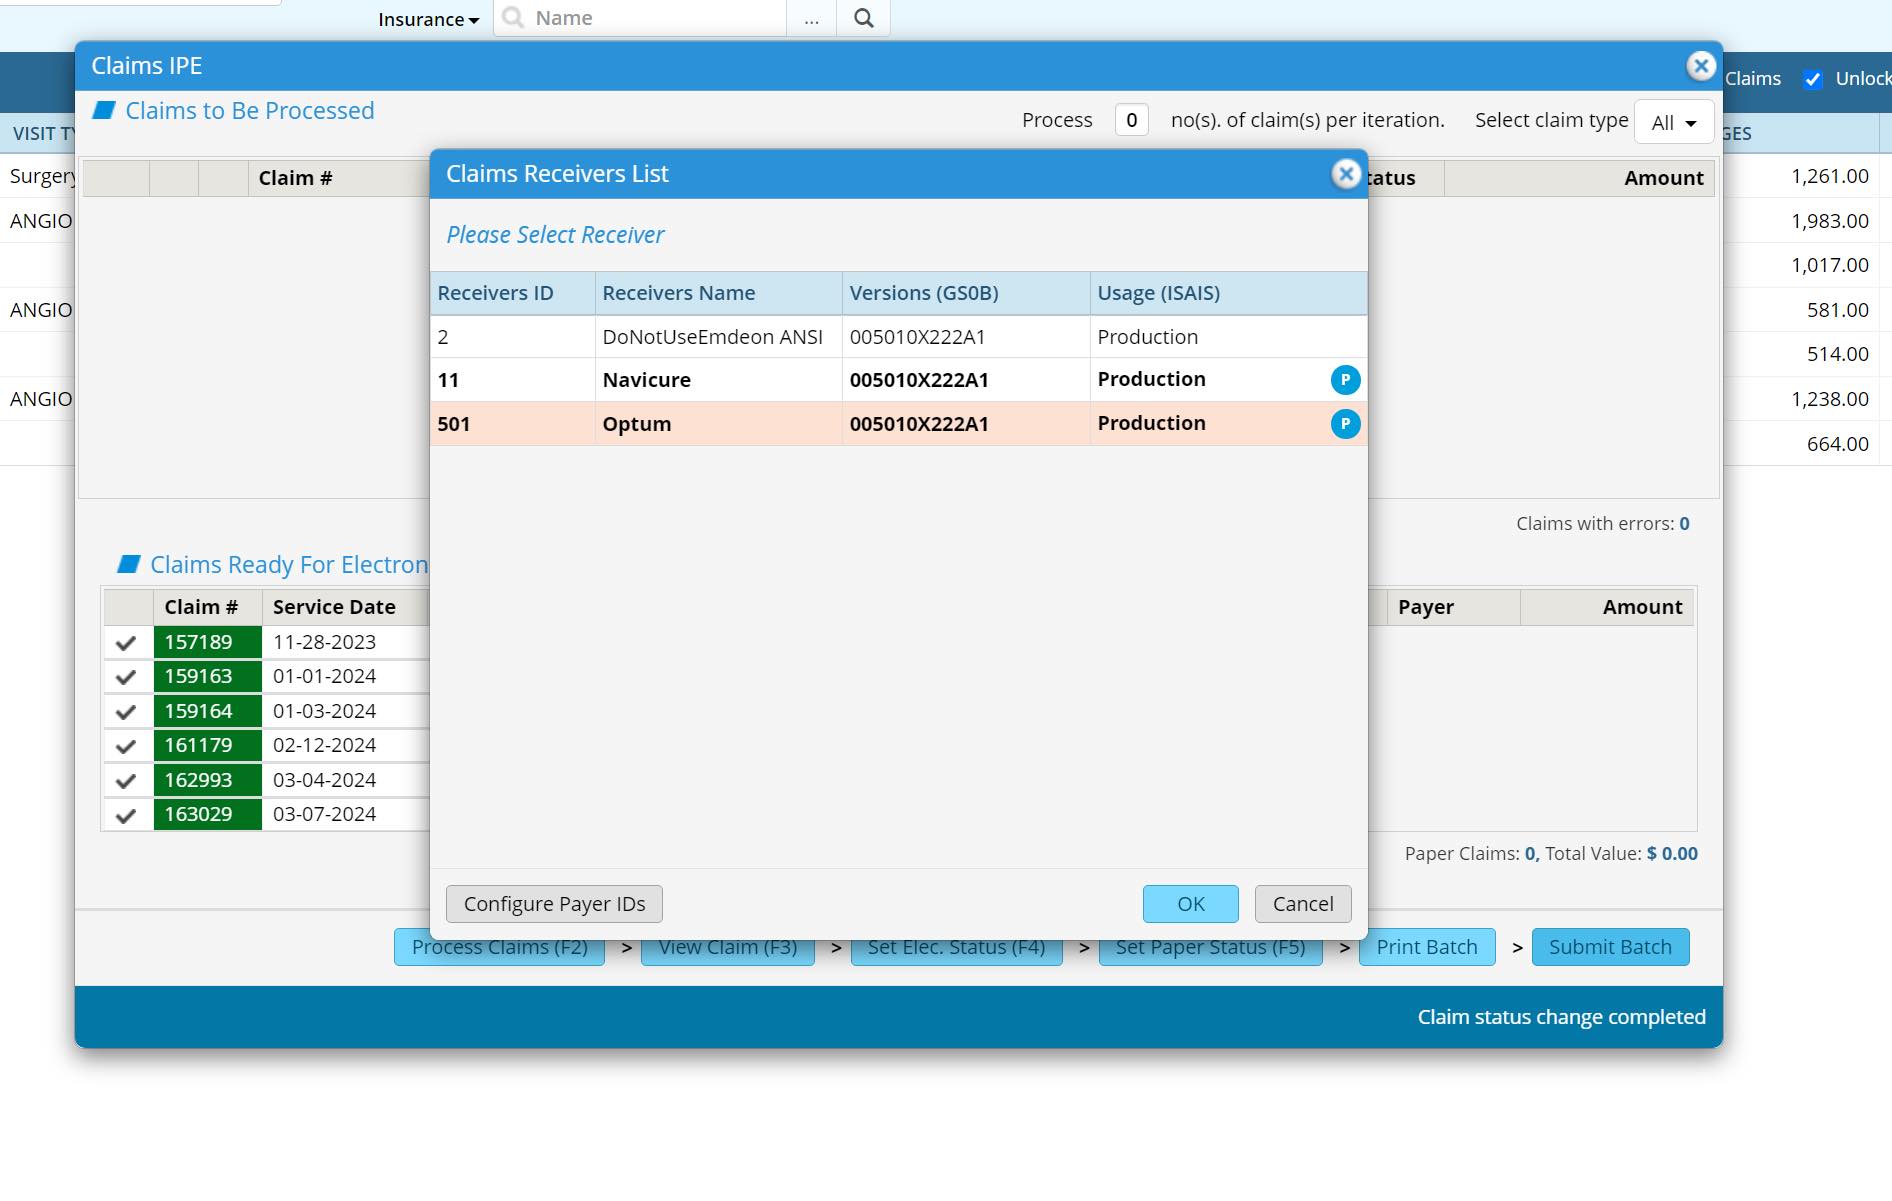Click the P icon in Optum row
This screenshot has height=1201, width=1892.
pyautogui.click(x=1345, y=424)
